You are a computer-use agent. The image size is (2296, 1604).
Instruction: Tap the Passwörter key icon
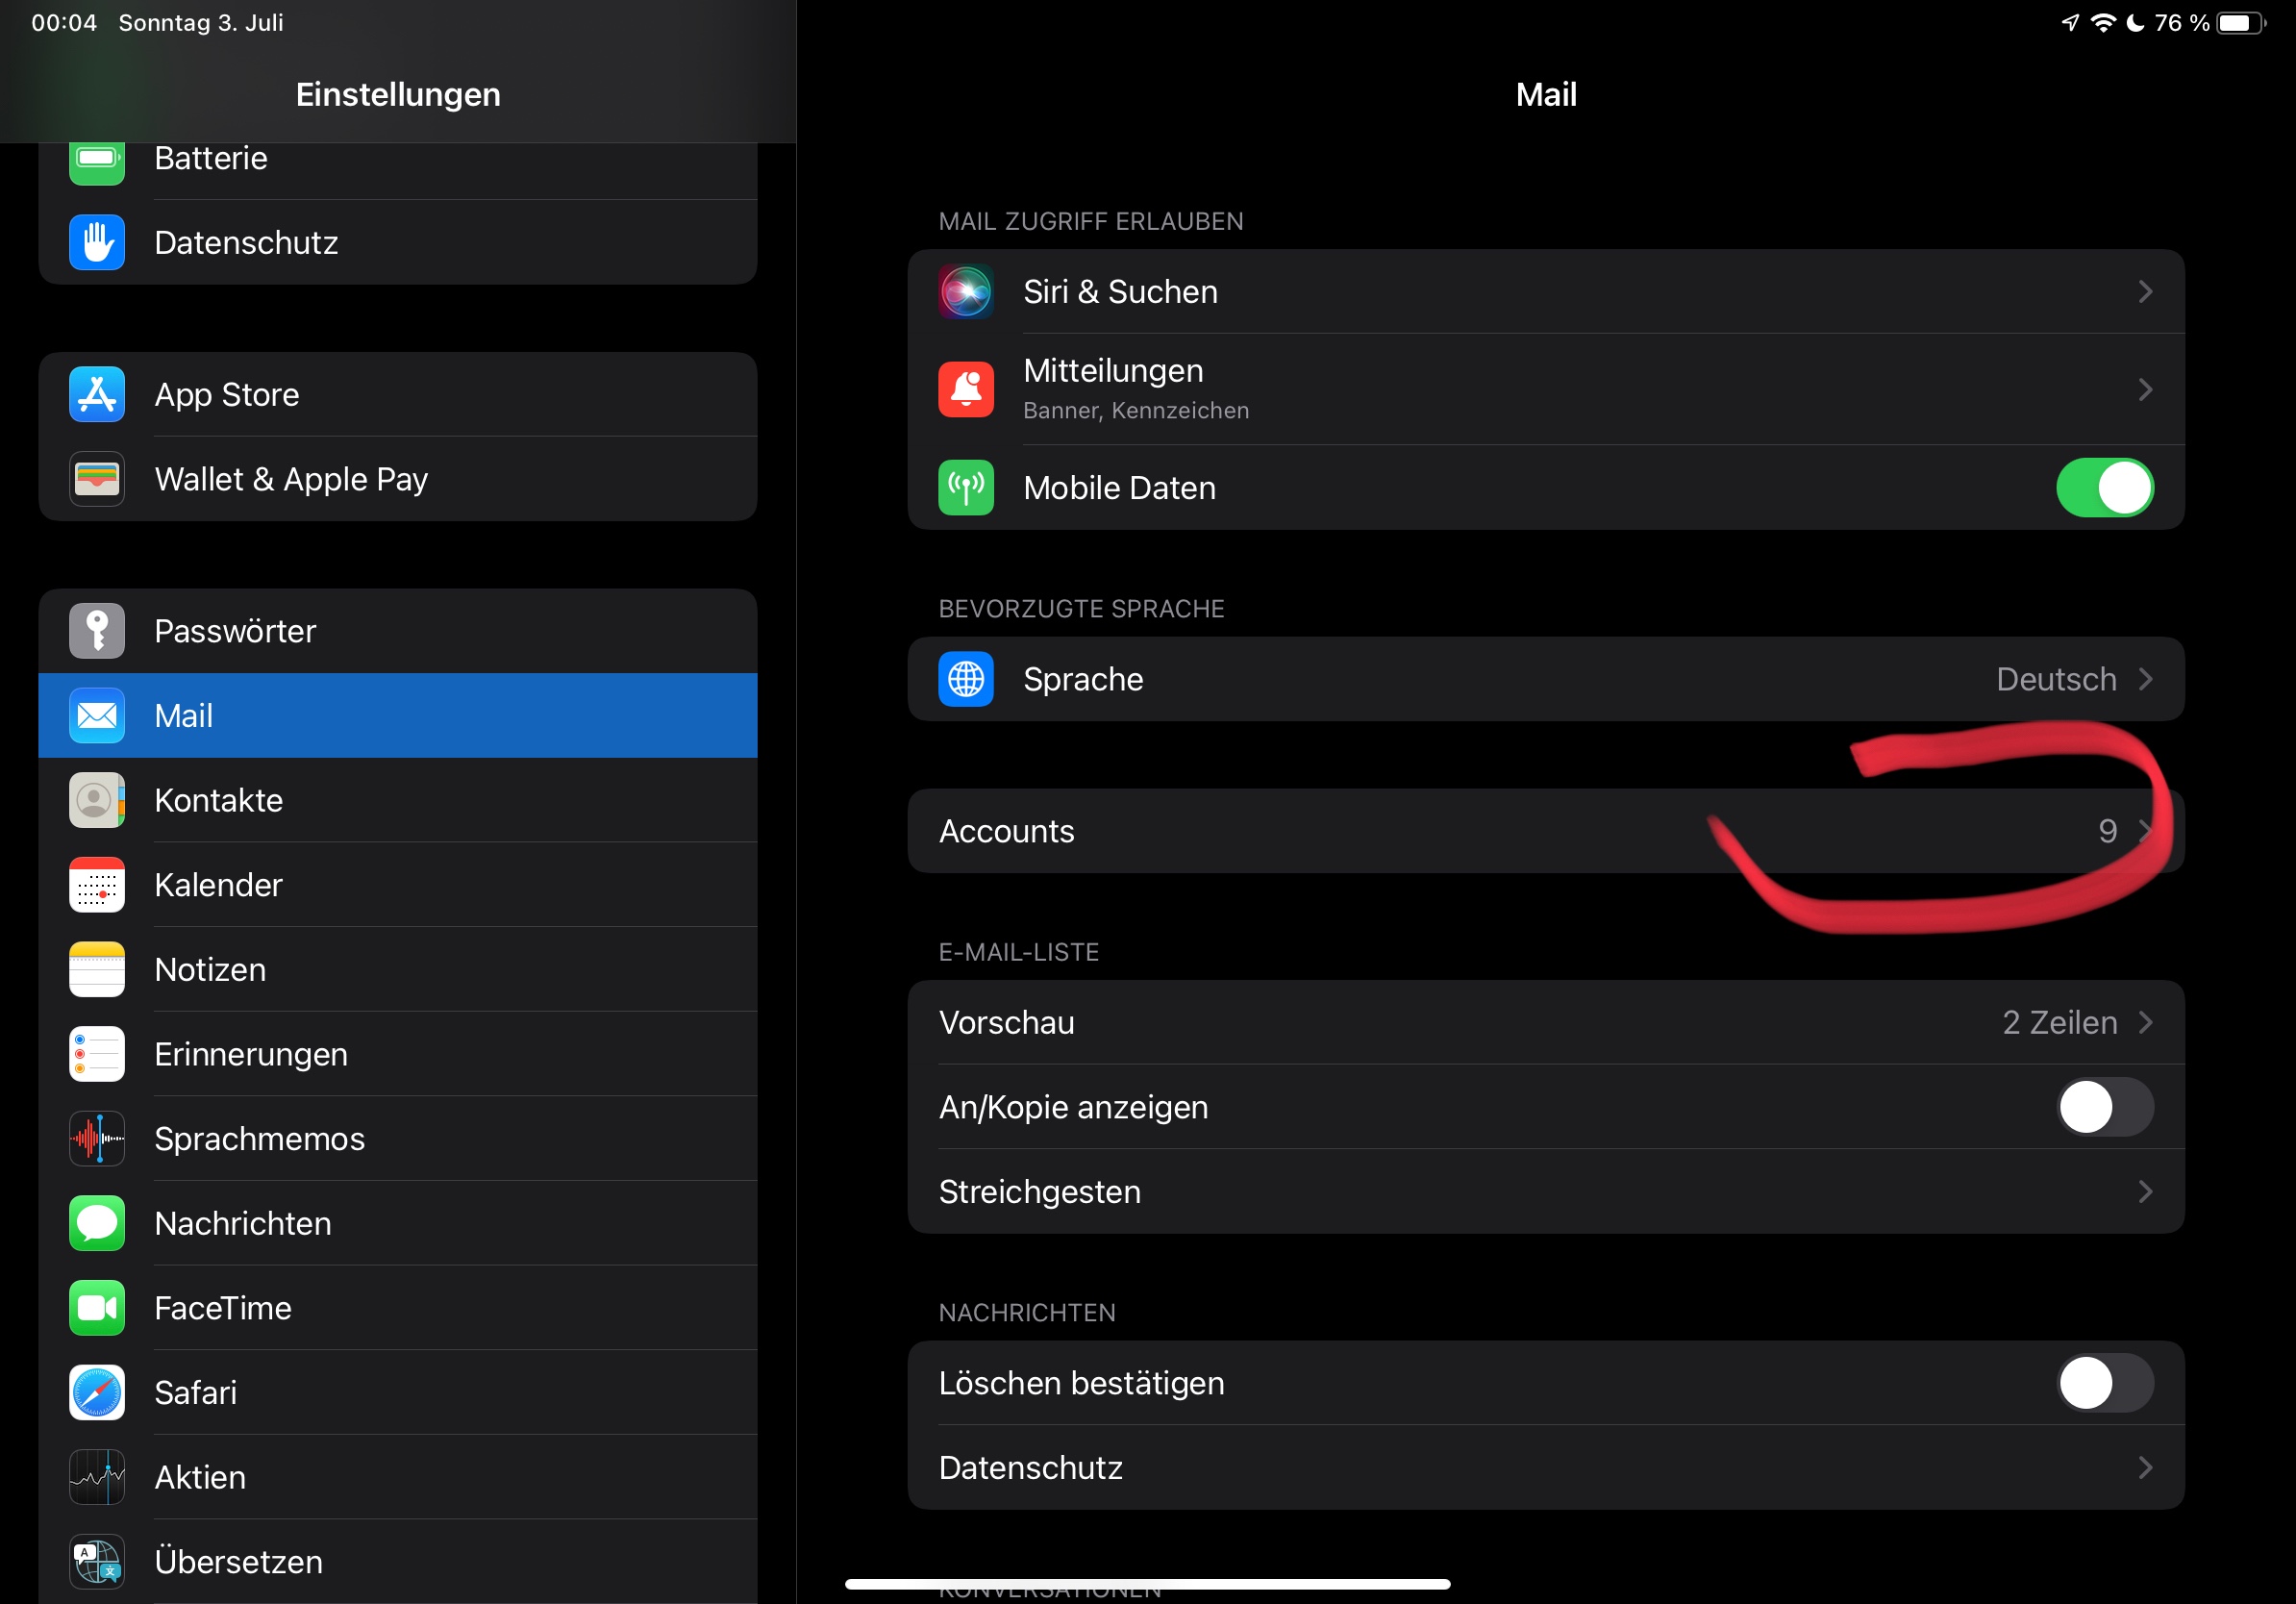(x=97, y=631)
